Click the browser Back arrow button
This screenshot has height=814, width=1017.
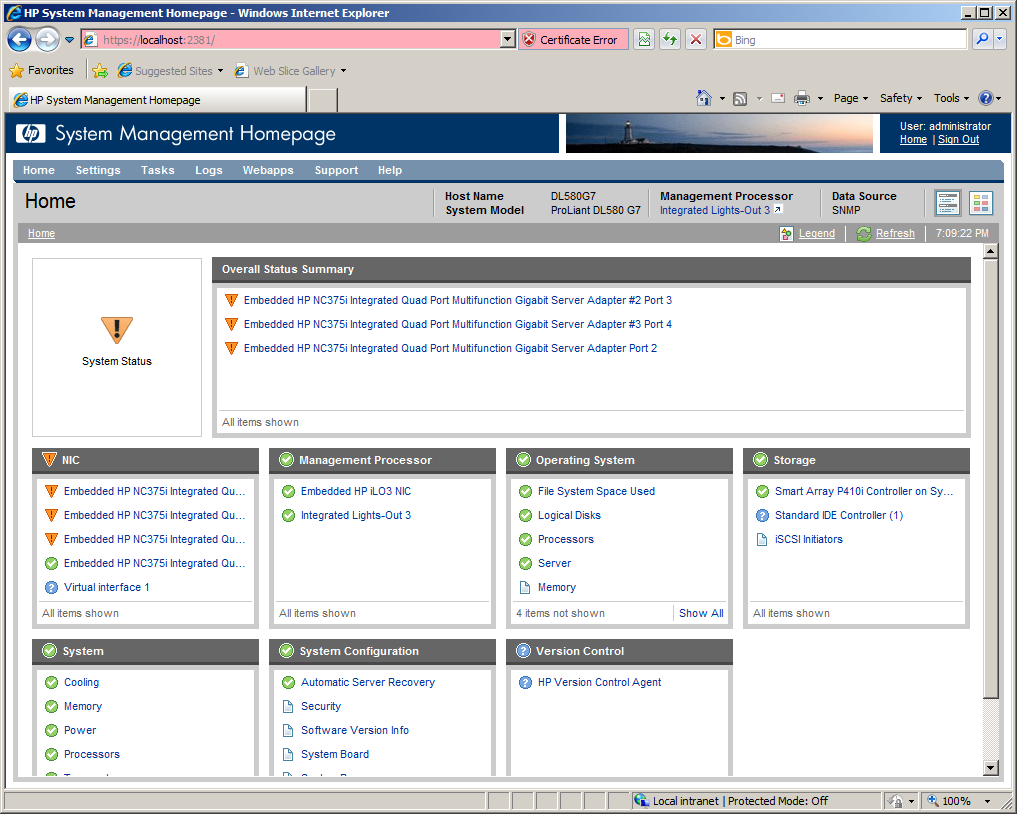click(x=19, y=40)
